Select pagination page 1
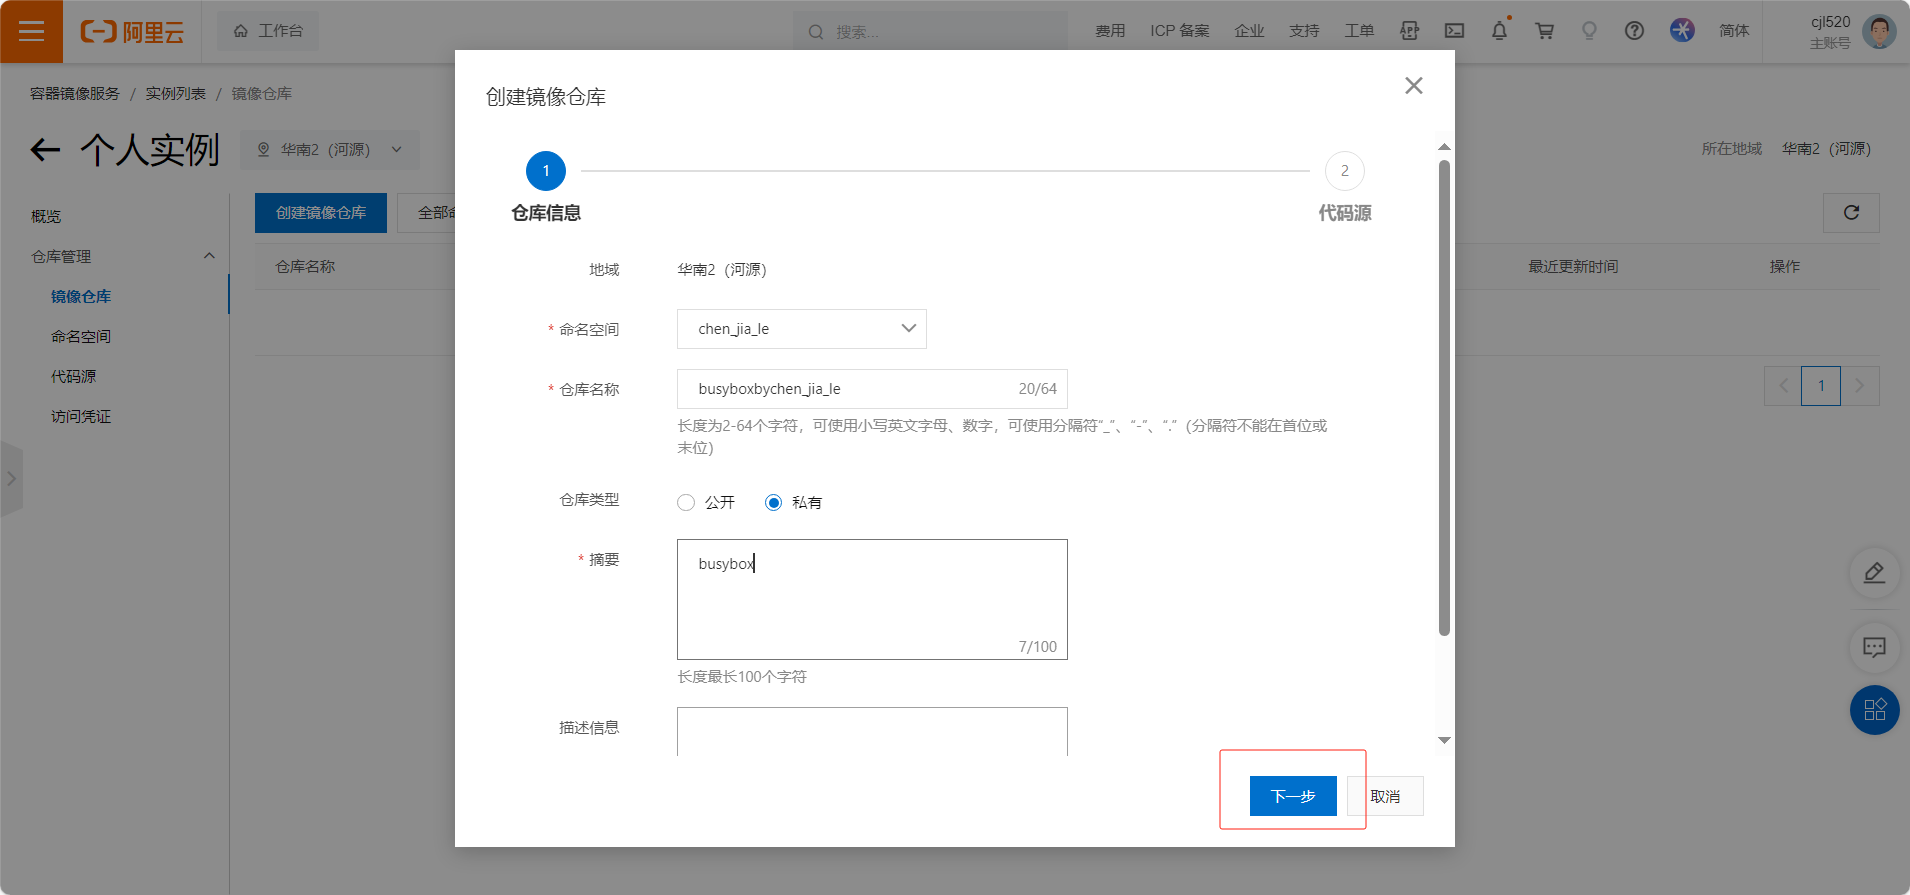 (x=1821, y=386)
